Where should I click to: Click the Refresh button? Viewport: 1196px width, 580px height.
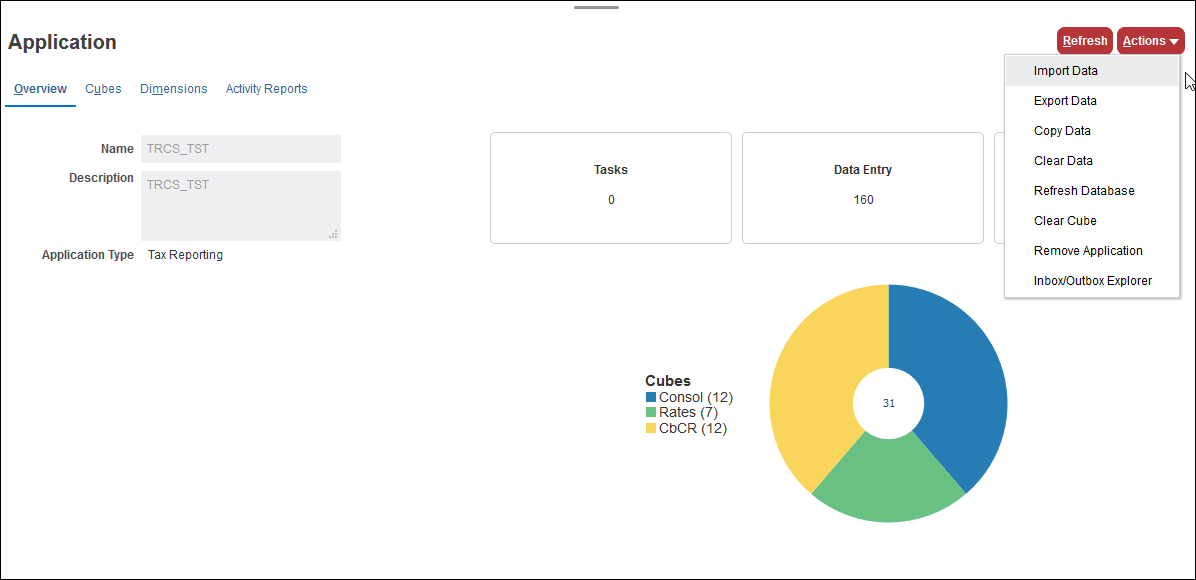coord(1084,40)
